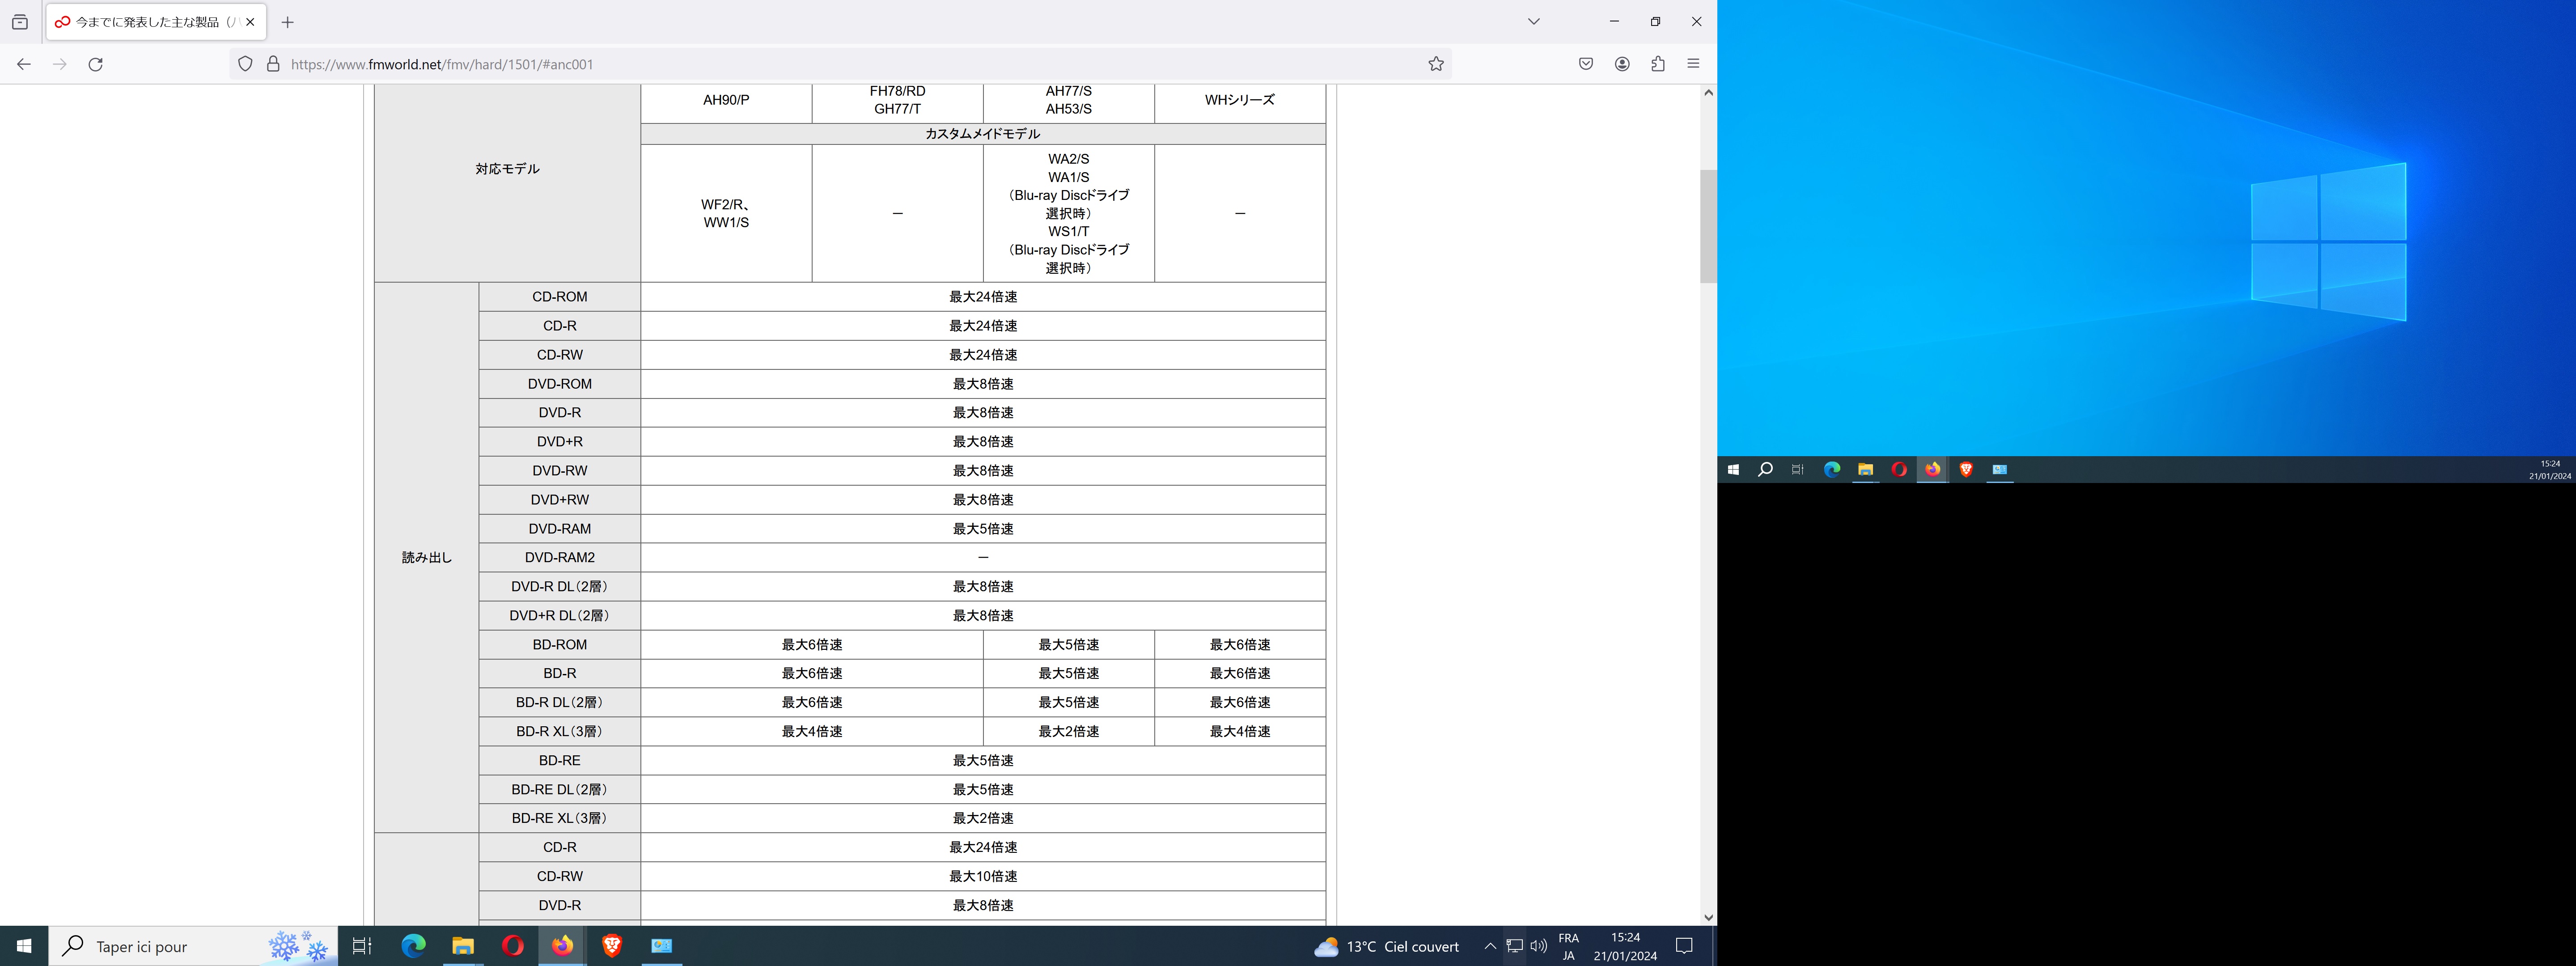Switch the FRA JA input language indicator
Image resolution: width=2576 pixels, height=966 pixels.
(x=1569, y=946)
